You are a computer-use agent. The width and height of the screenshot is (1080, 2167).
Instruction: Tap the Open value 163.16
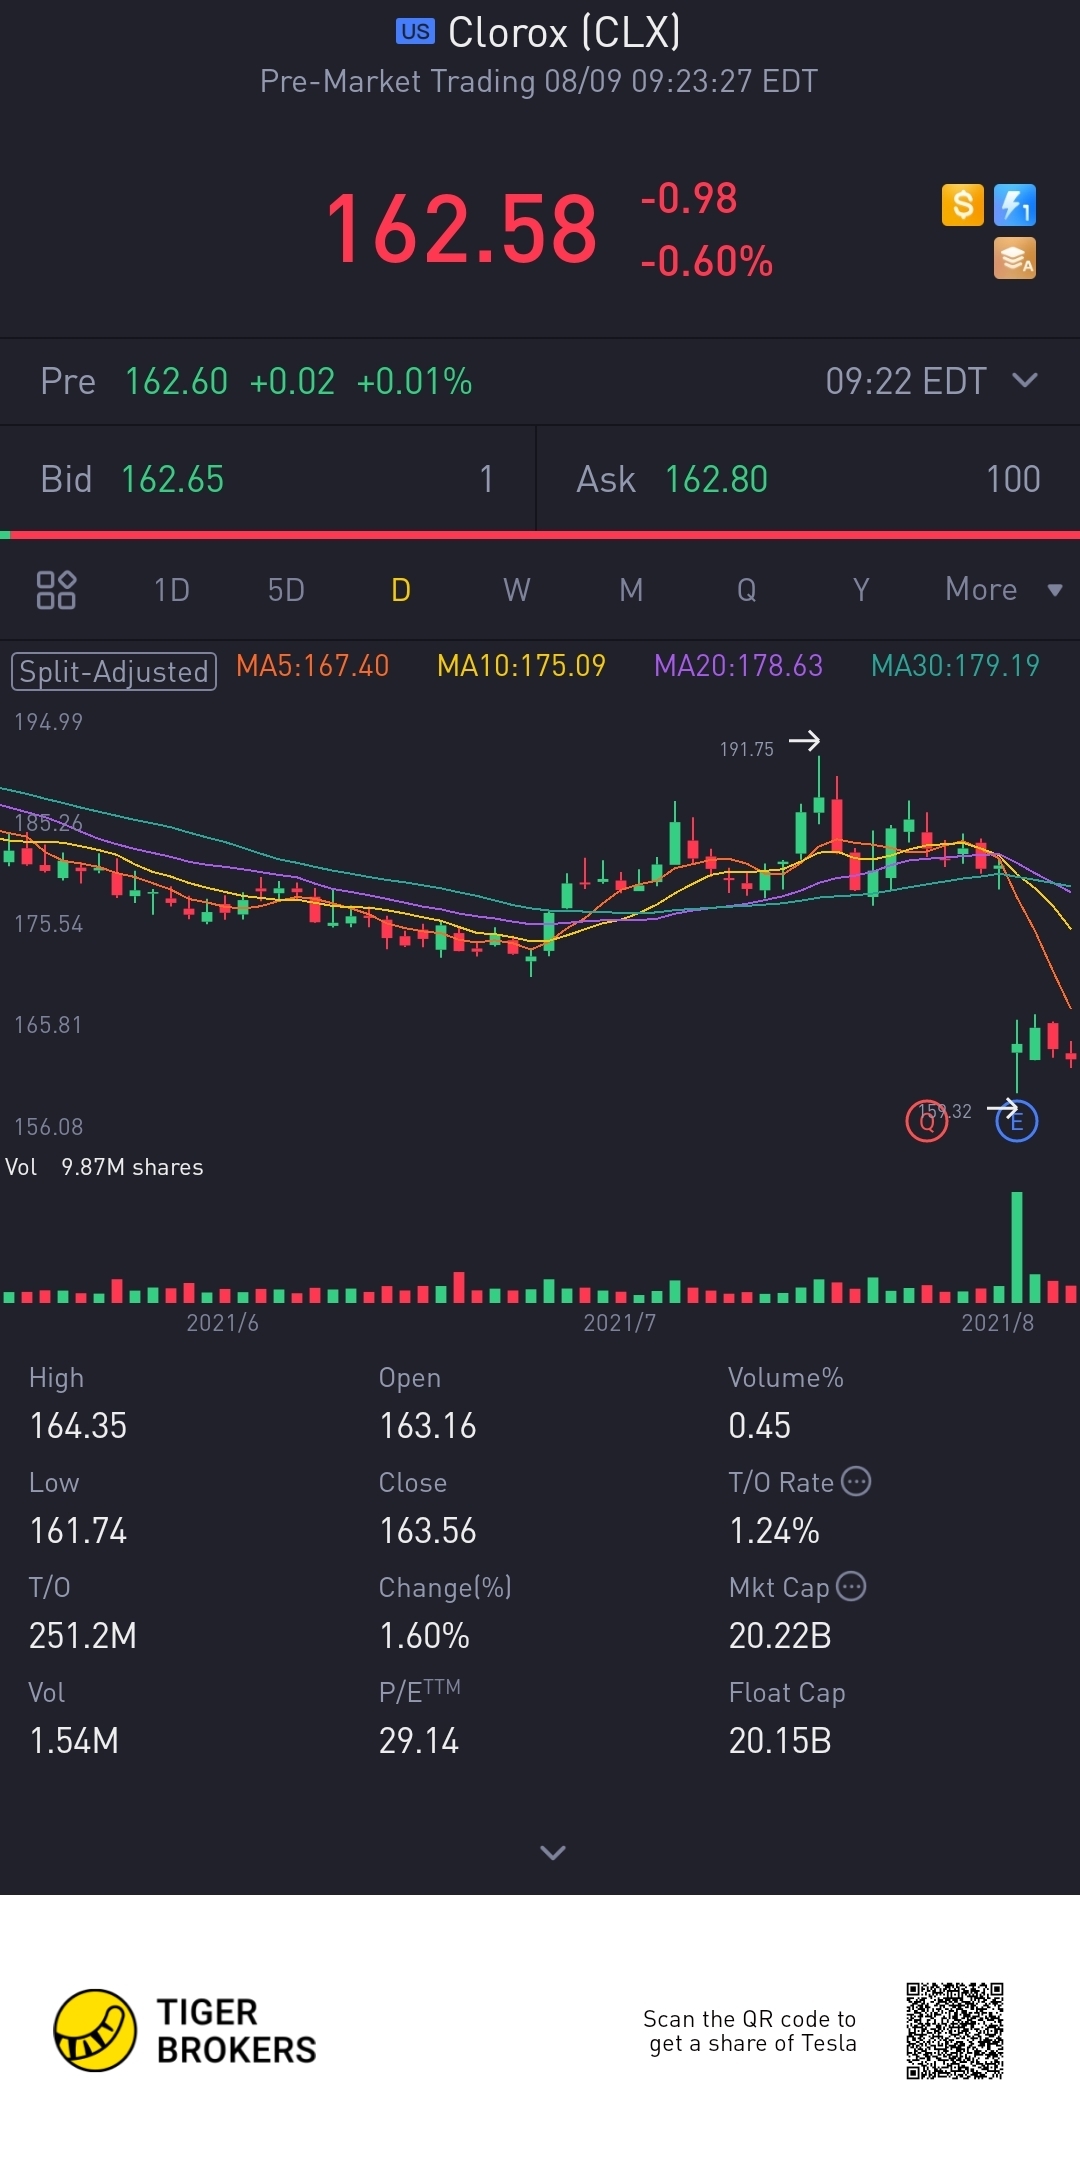pyautogui.click(x=428, y=1426)
